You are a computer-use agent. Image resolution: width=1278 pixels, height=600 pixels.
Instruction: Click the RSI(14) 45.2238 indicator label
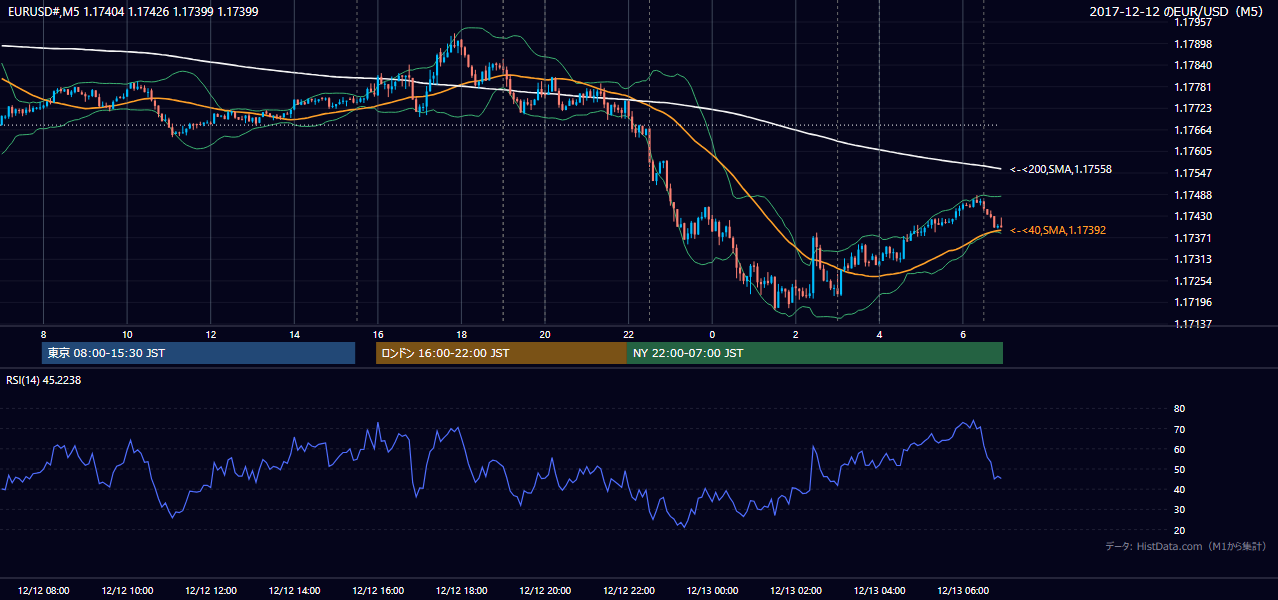(44, 380)
